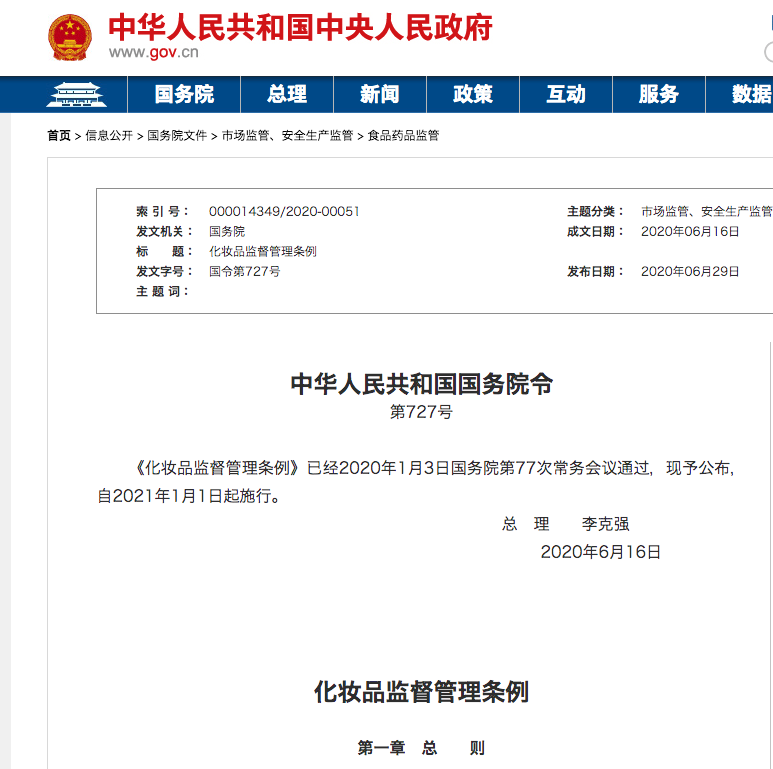
Task: Click the 市场监管、安全生产监管 breadcrumb link
Action: (287, 136)
